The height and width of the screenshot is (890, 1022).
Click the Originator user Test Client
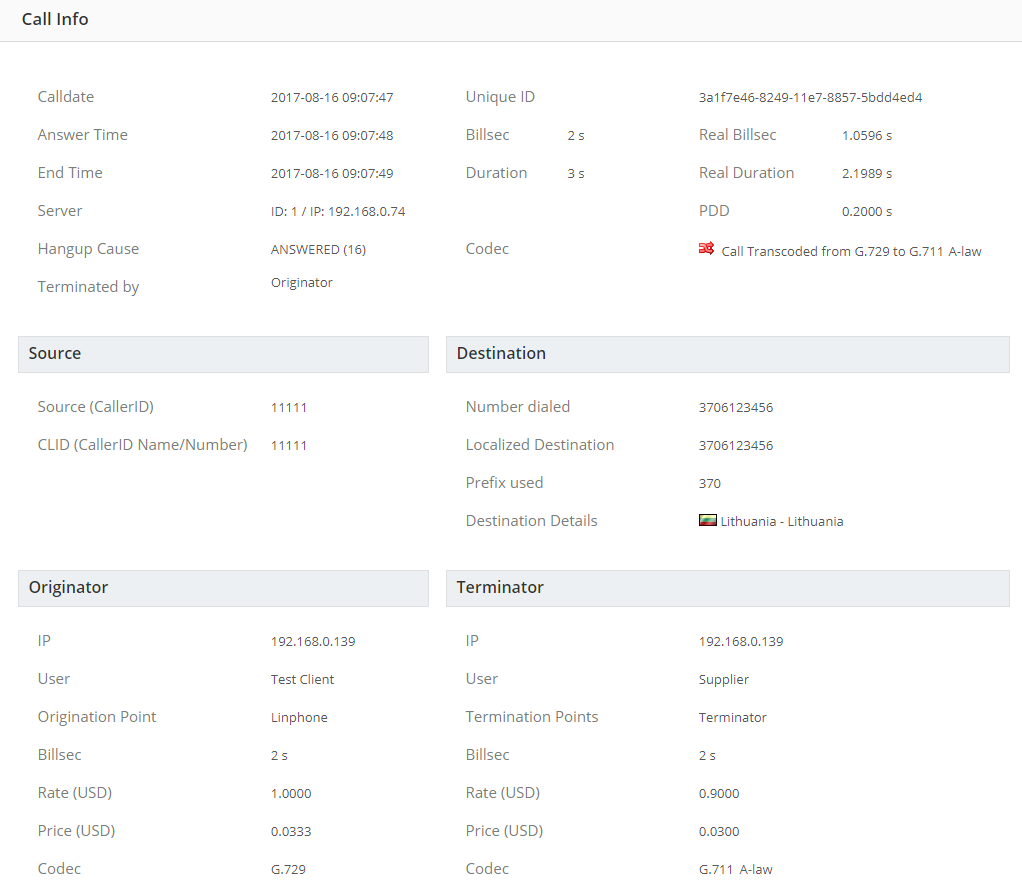[302, 679]
